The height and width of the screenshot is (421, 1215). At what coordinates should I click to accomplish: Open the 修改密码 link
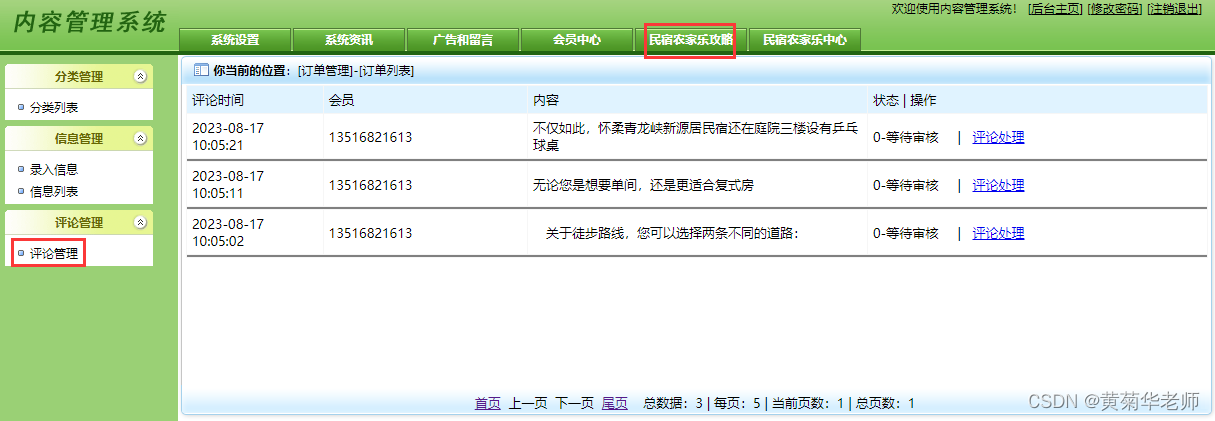pyautogui.click(x=1115, y=9)
